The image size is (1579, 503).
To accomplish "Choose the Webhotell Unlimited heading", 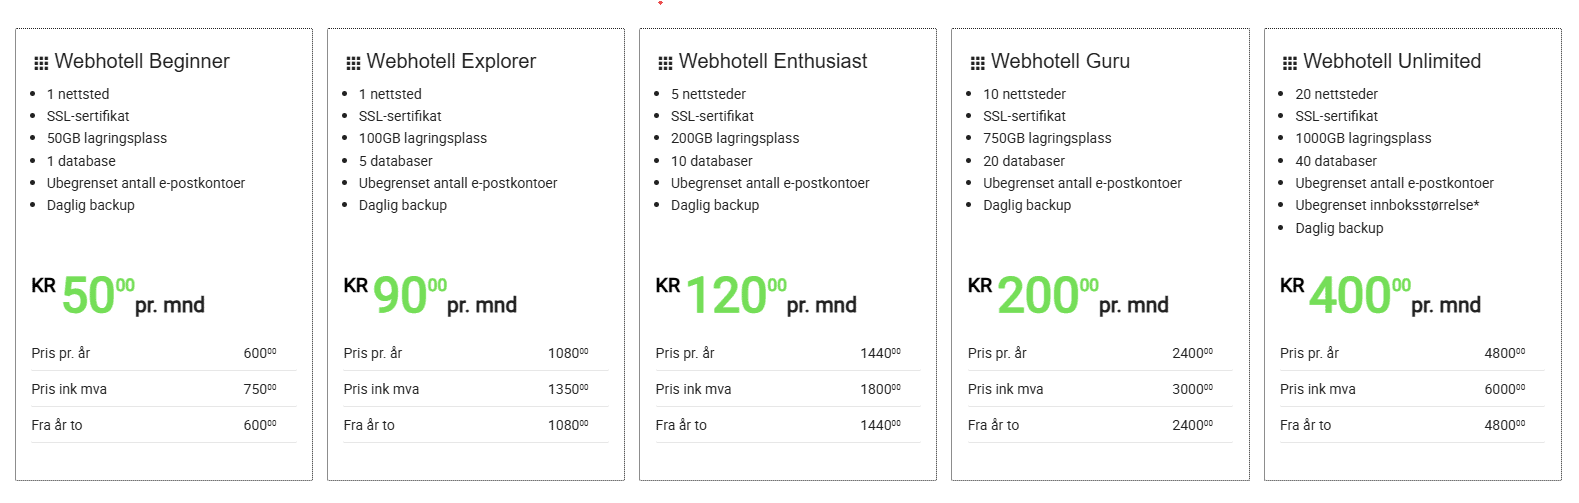I will 1392,61.
